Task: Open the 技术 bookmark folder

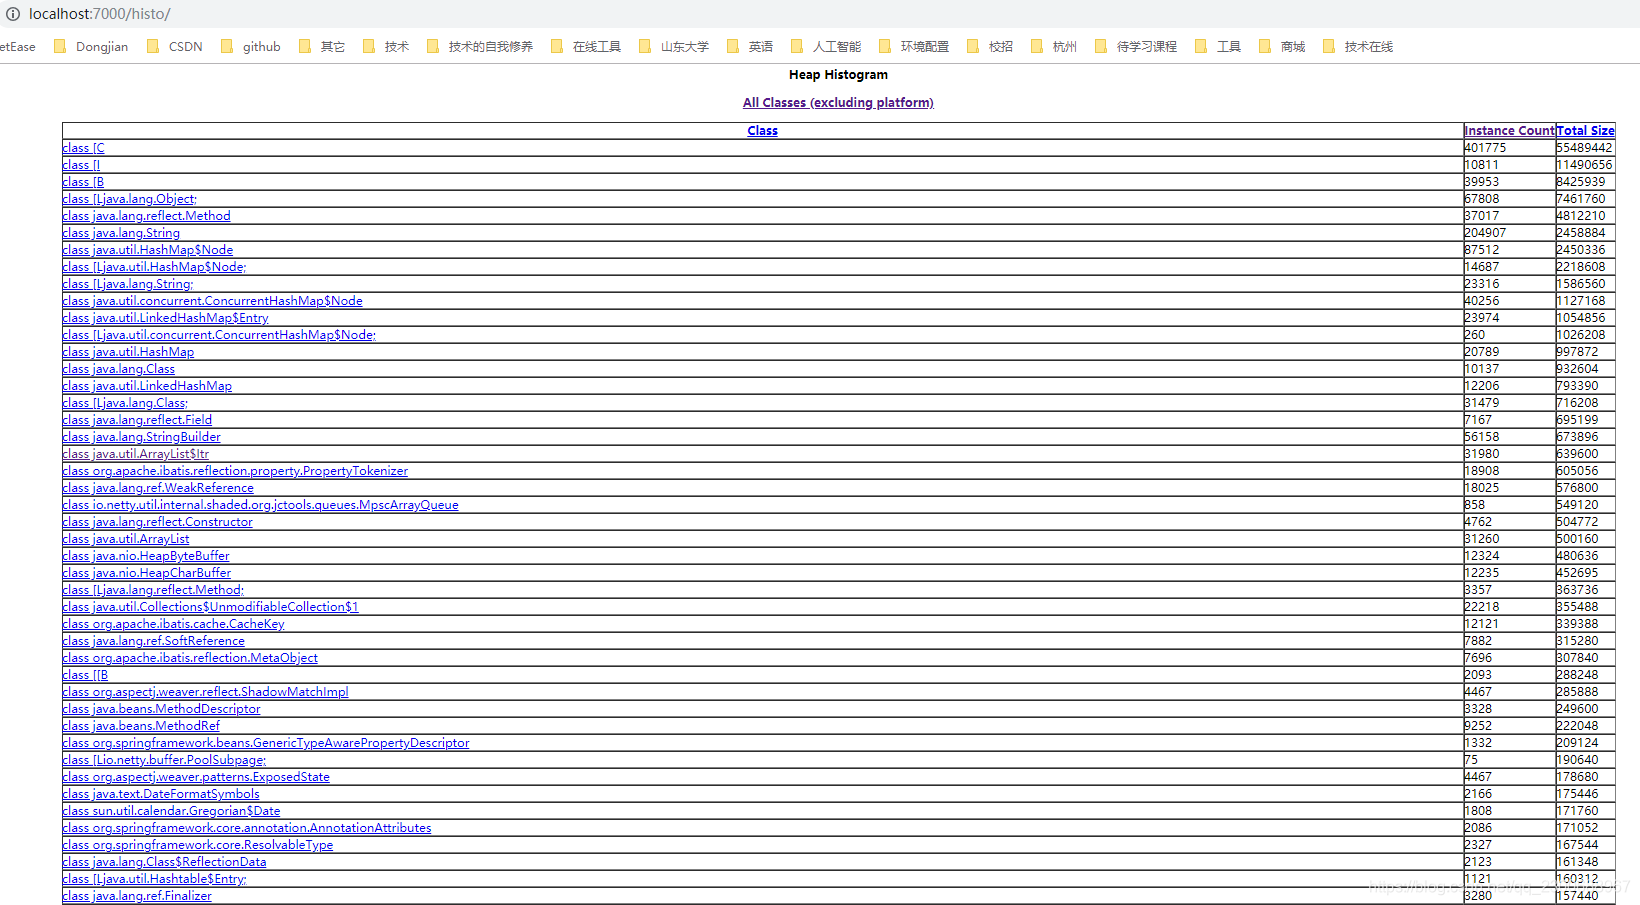Action: [x=386, y=46]
